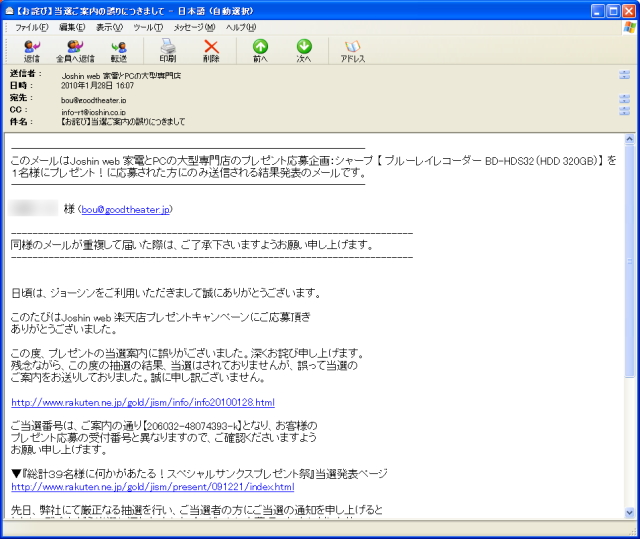Screen dimensions: 640x539
Task: Open the info20100128.html rakuten link
Action: pos(143,403)
